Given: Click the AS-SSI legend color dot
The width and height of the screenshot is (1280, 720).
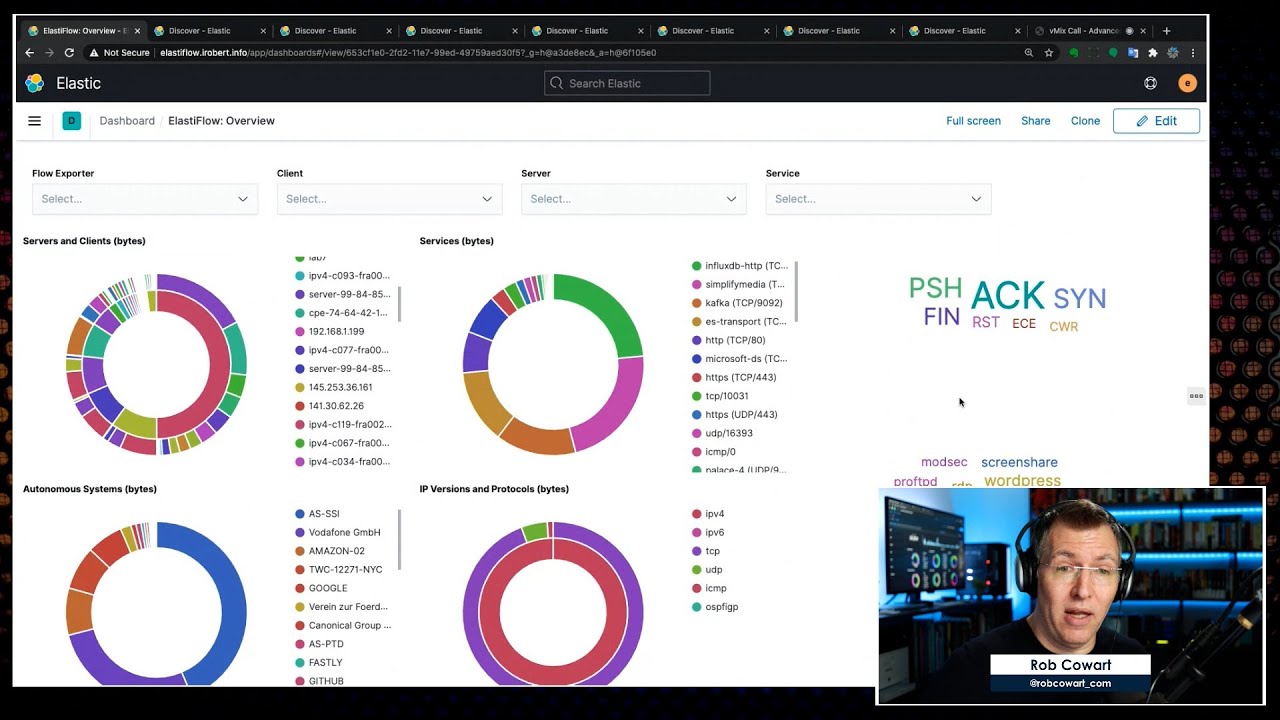Looking at the screenshot, I should pos(300,514).
